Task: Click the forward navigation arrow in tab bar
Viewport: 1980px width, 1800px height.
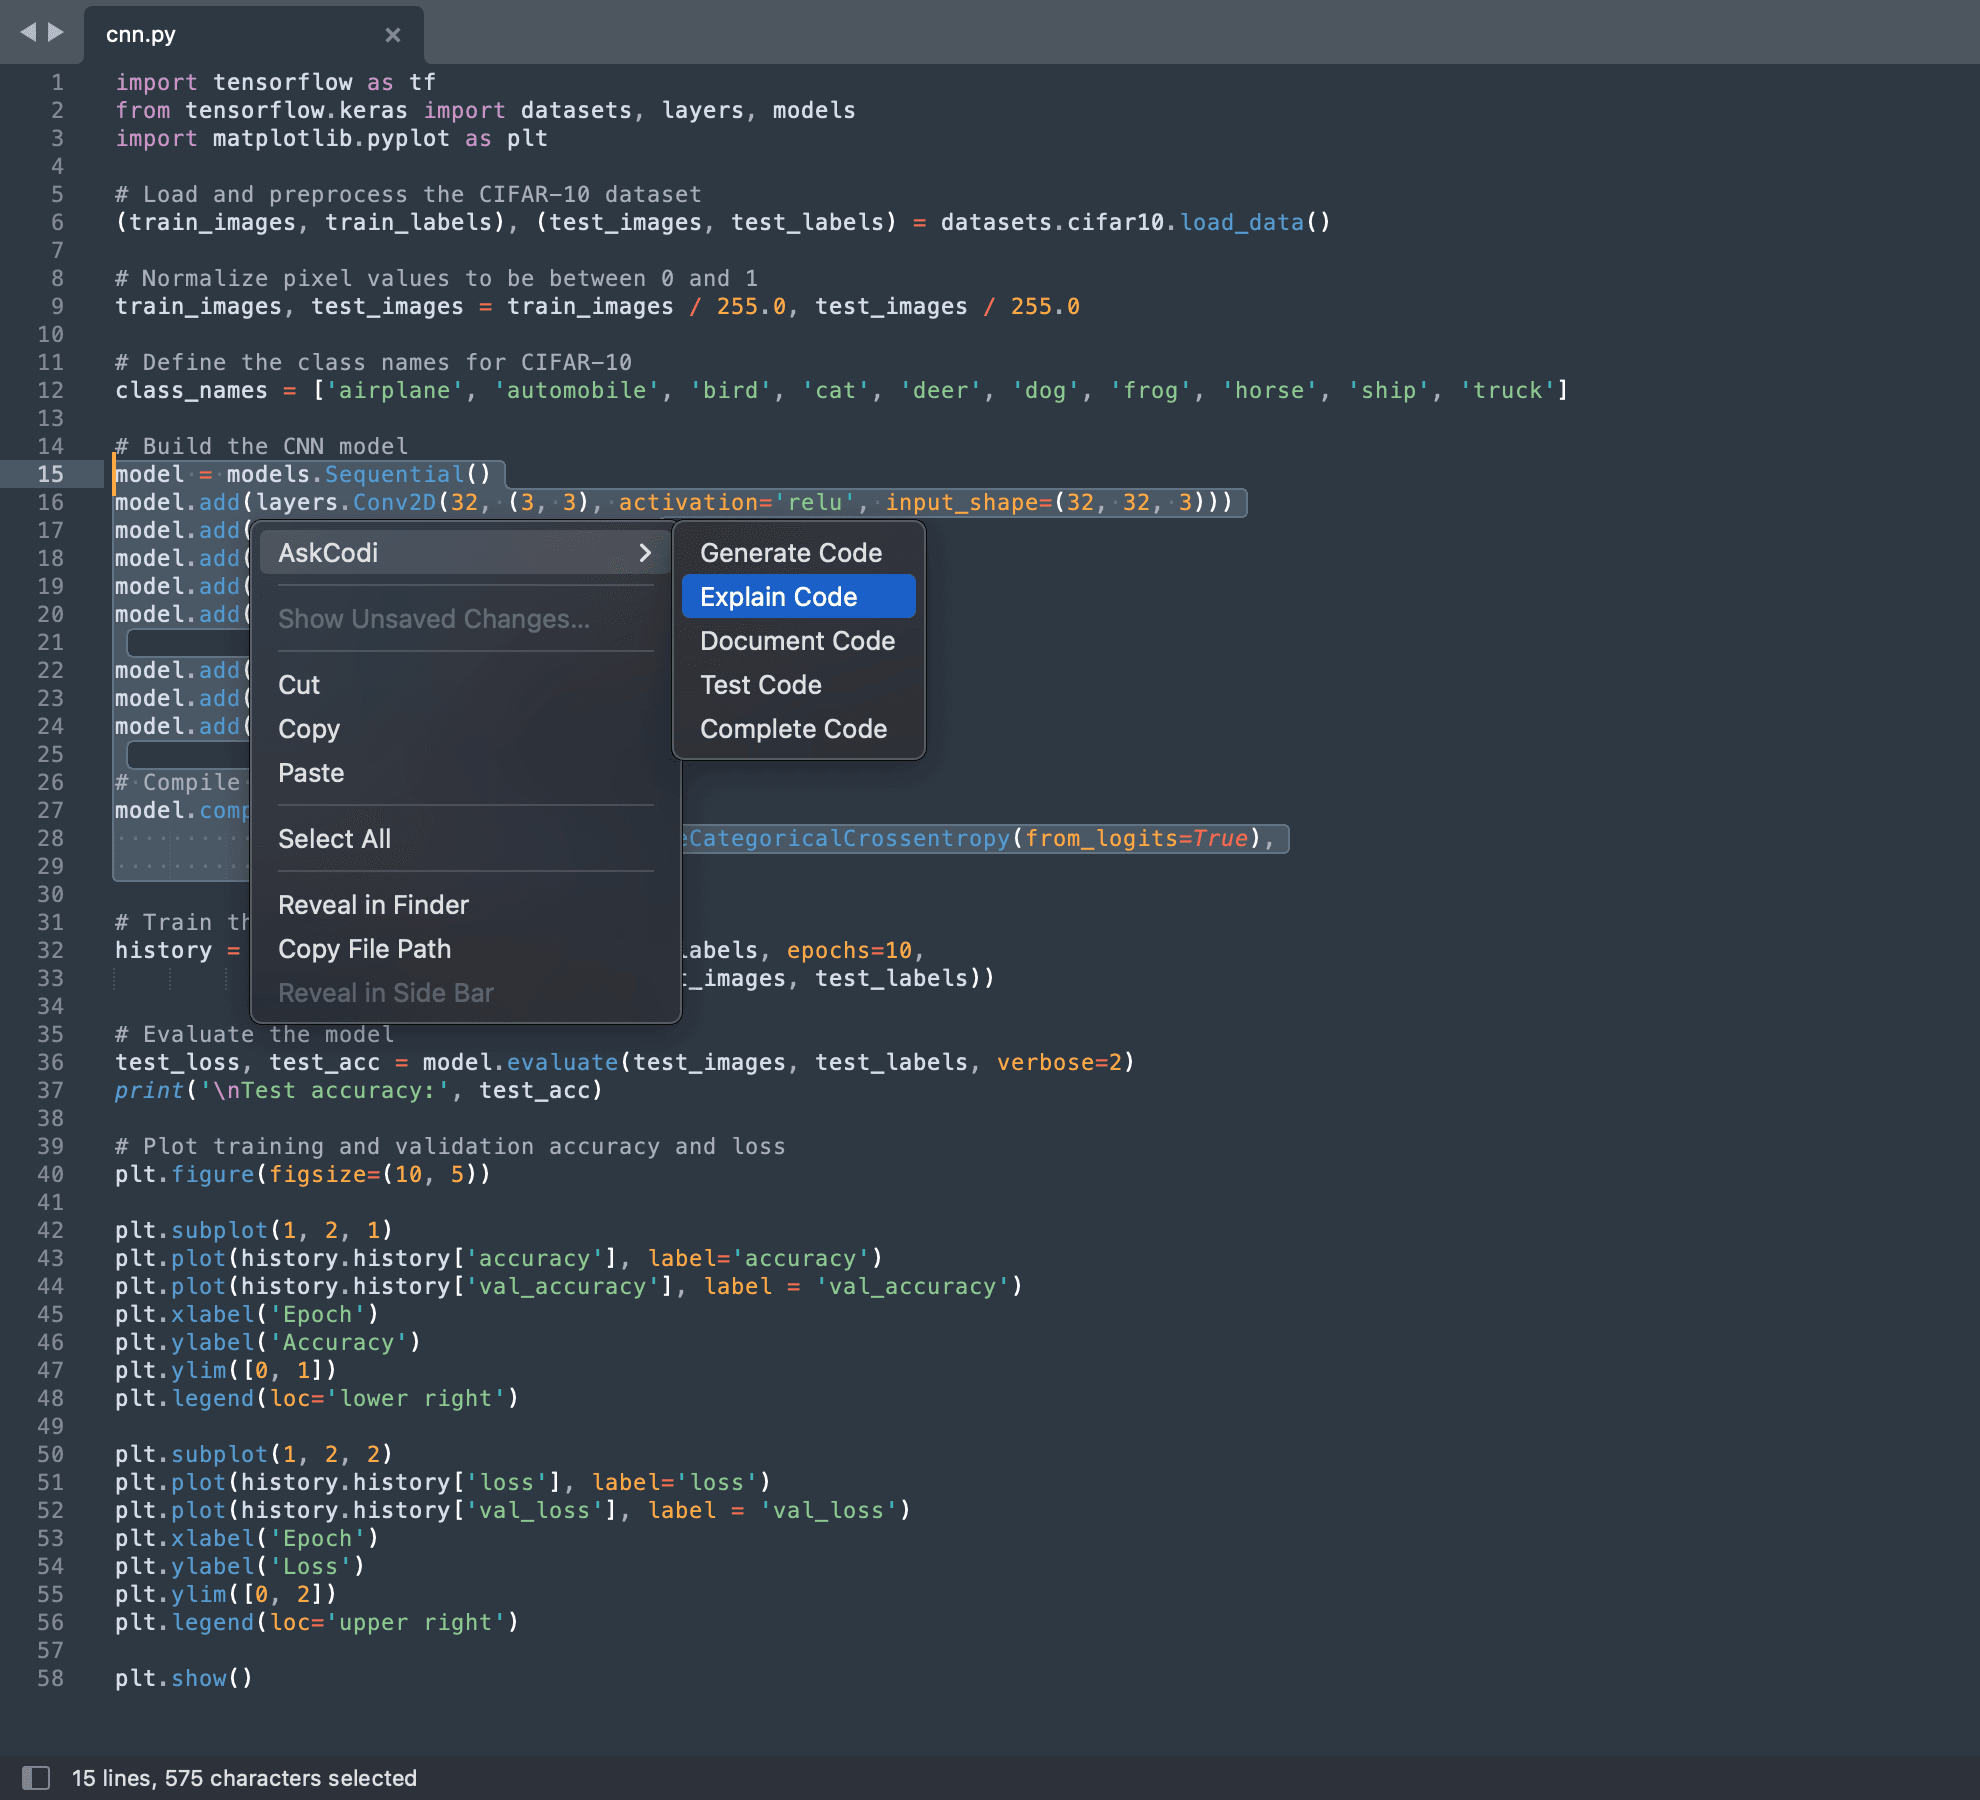Action: (x=56, y=32)
